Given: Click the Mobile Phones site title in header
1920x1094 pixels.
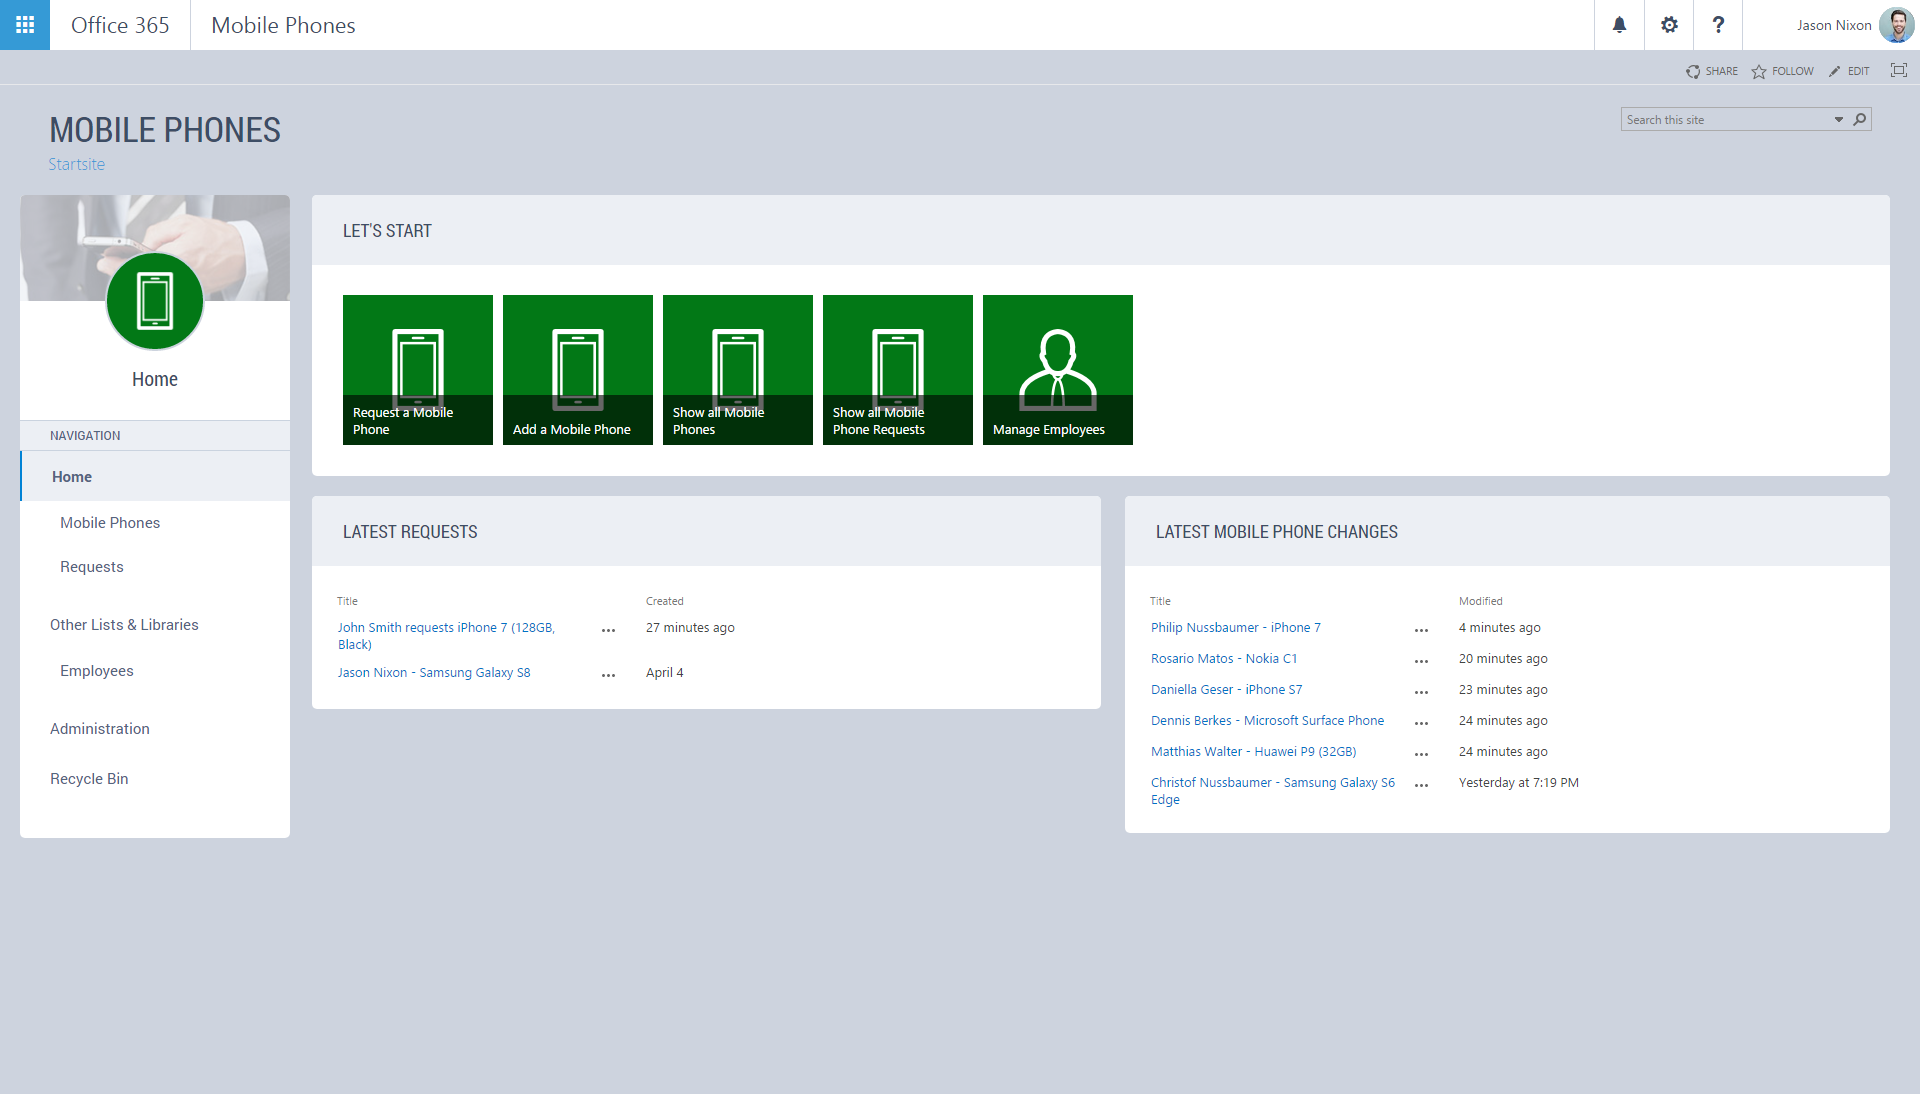Looking at the screenshot, I should click(x=283, y=25).
